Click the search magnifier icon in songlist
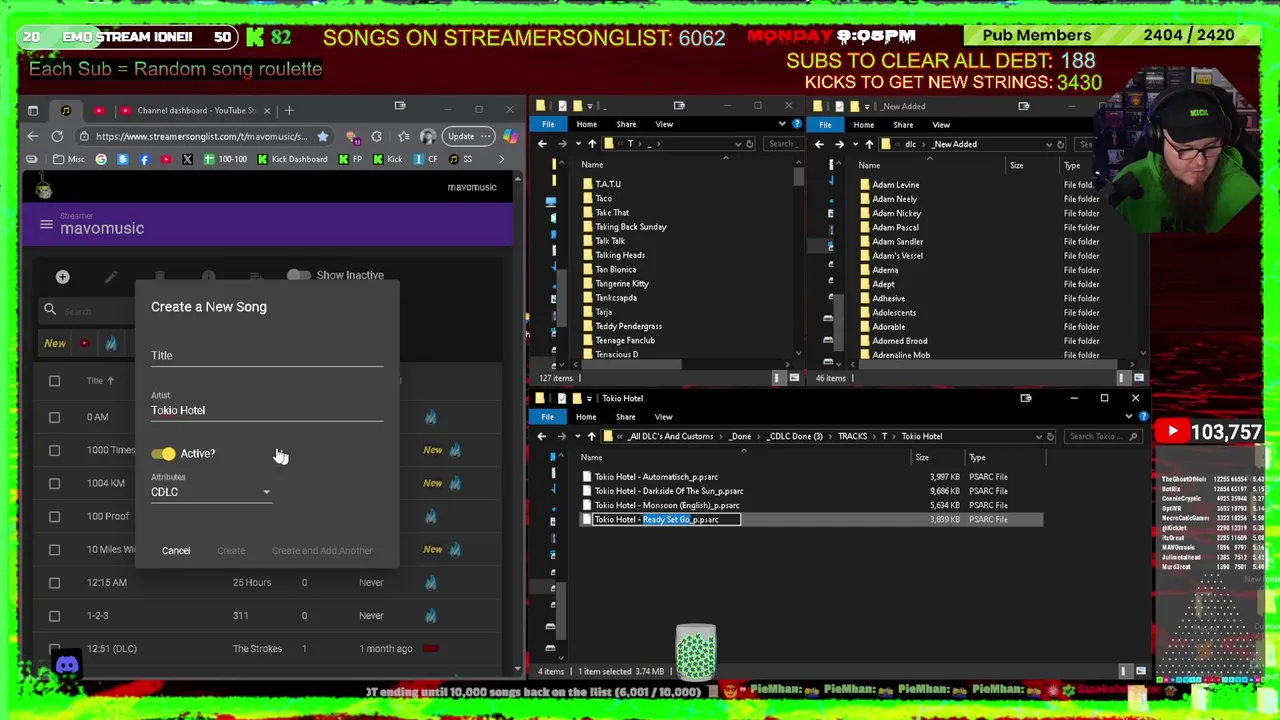The height and width of the screenshot is (720, 1280). [x=50, y=310]
